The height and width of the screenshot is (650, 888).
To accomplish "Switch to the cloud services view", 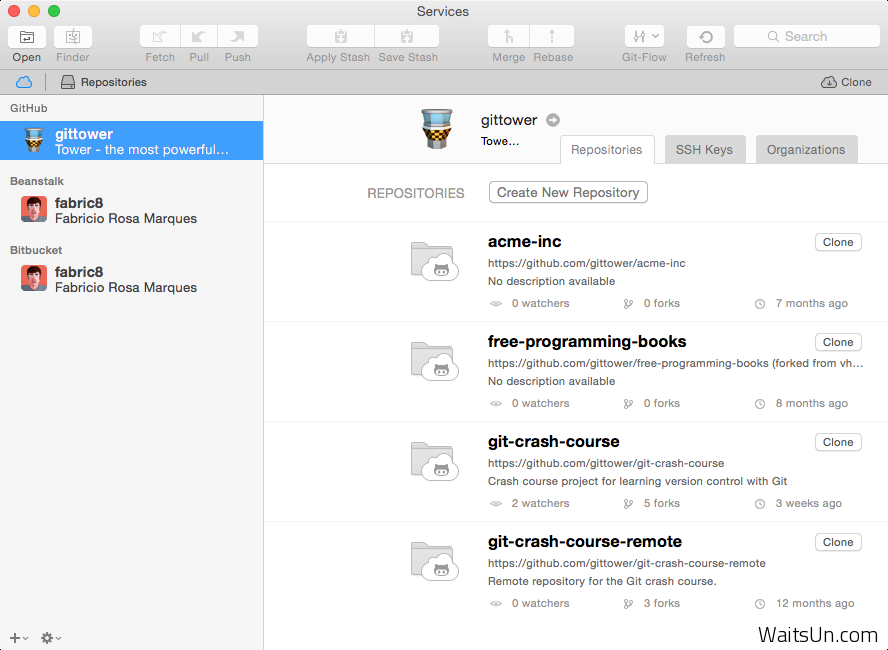I will click(24, 82).
